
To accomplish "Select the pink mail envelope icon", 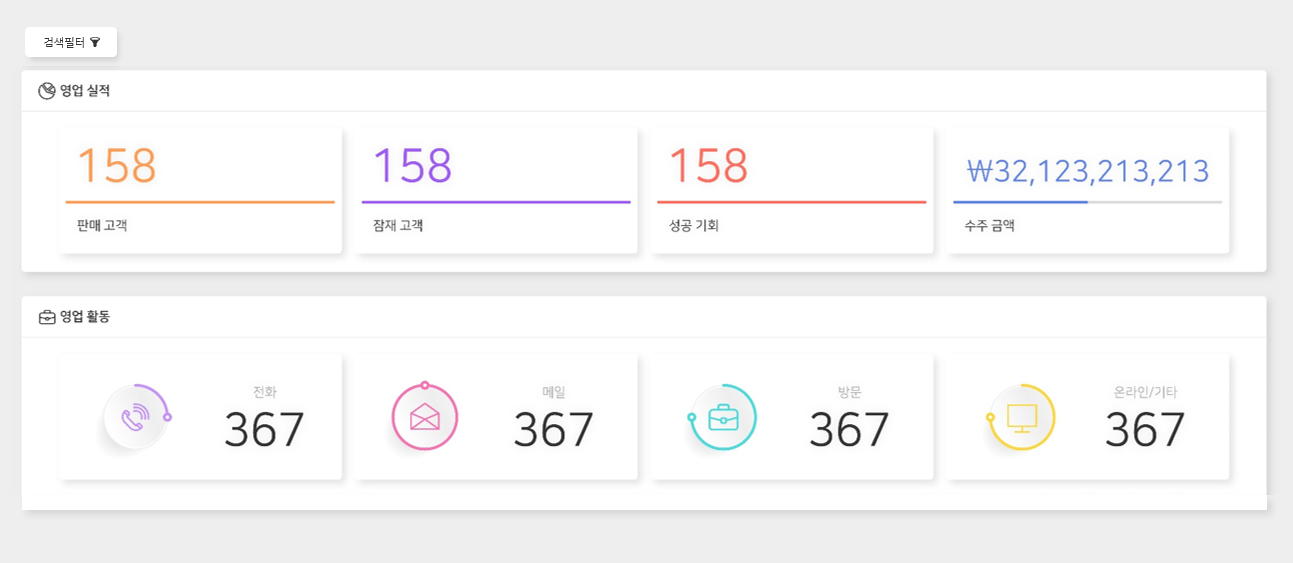I will click(425, 417).
